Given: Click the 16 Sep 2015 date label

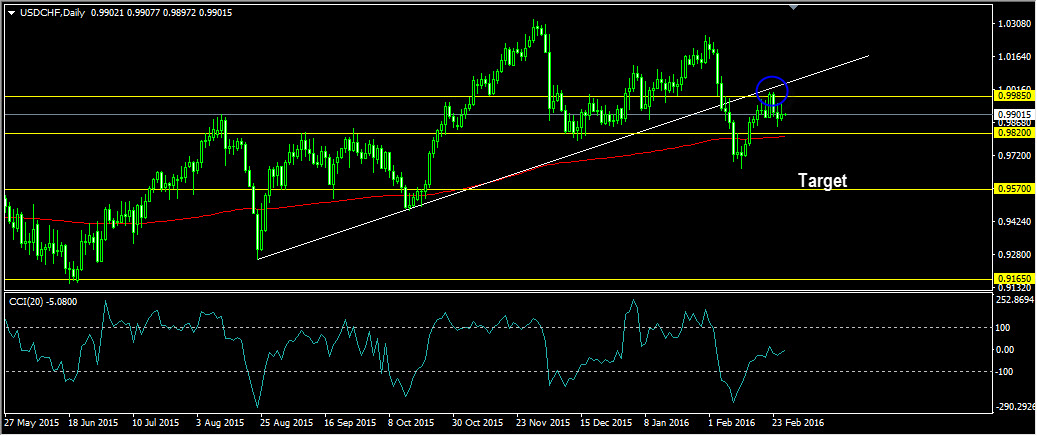Looking at the screenshot, I should point(351,421).
